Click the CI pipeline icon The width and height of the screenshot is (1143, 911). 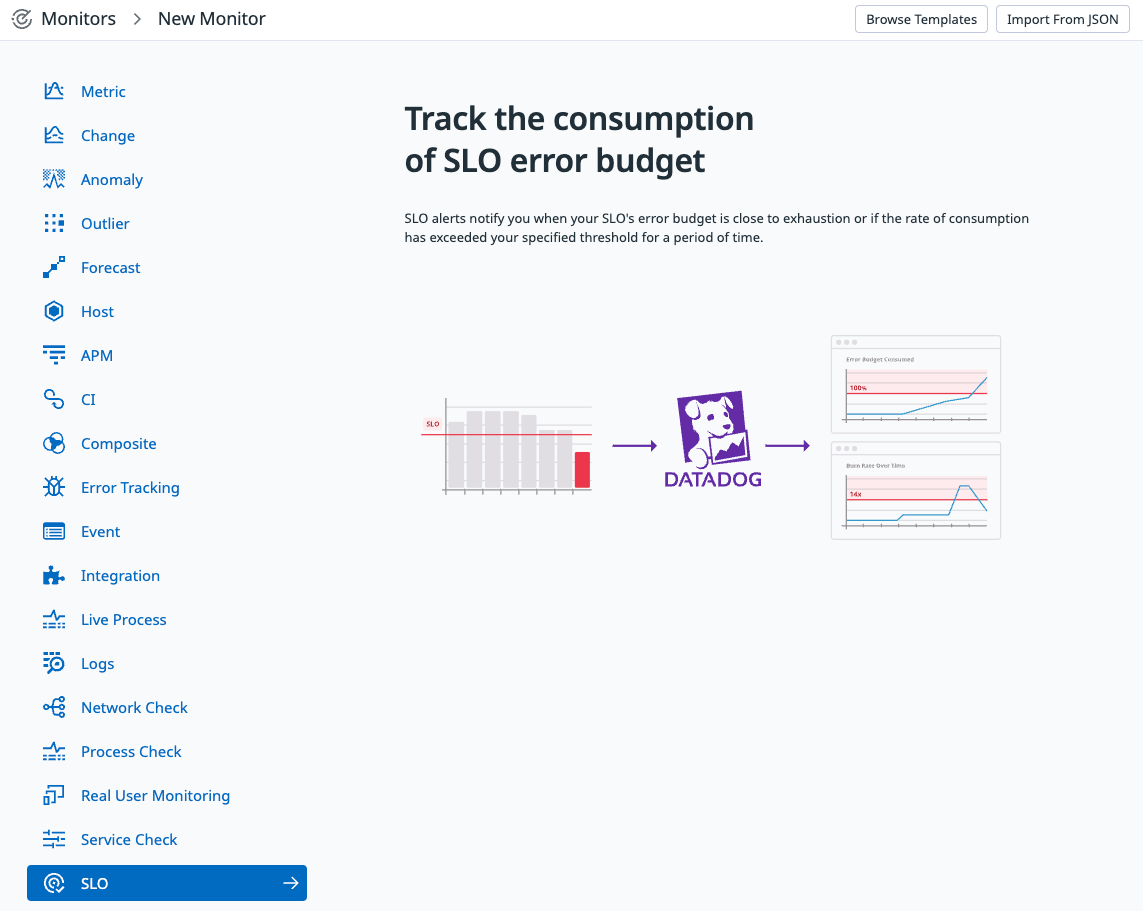pyautogui.click(x=54, y=399)
